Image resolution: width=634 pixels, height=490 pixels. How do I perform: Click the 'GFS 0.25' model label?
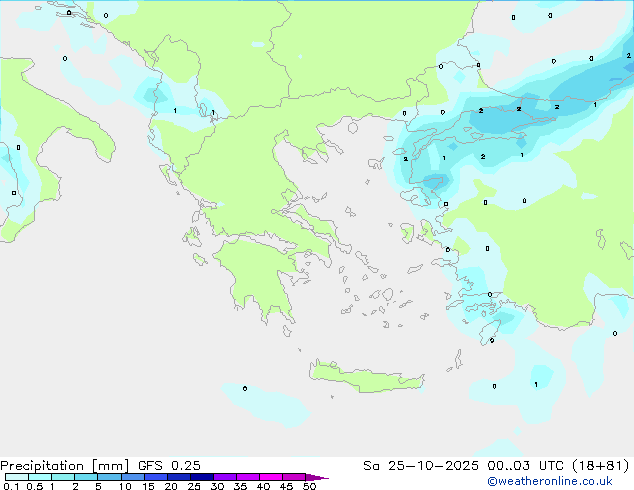[169, 466]
